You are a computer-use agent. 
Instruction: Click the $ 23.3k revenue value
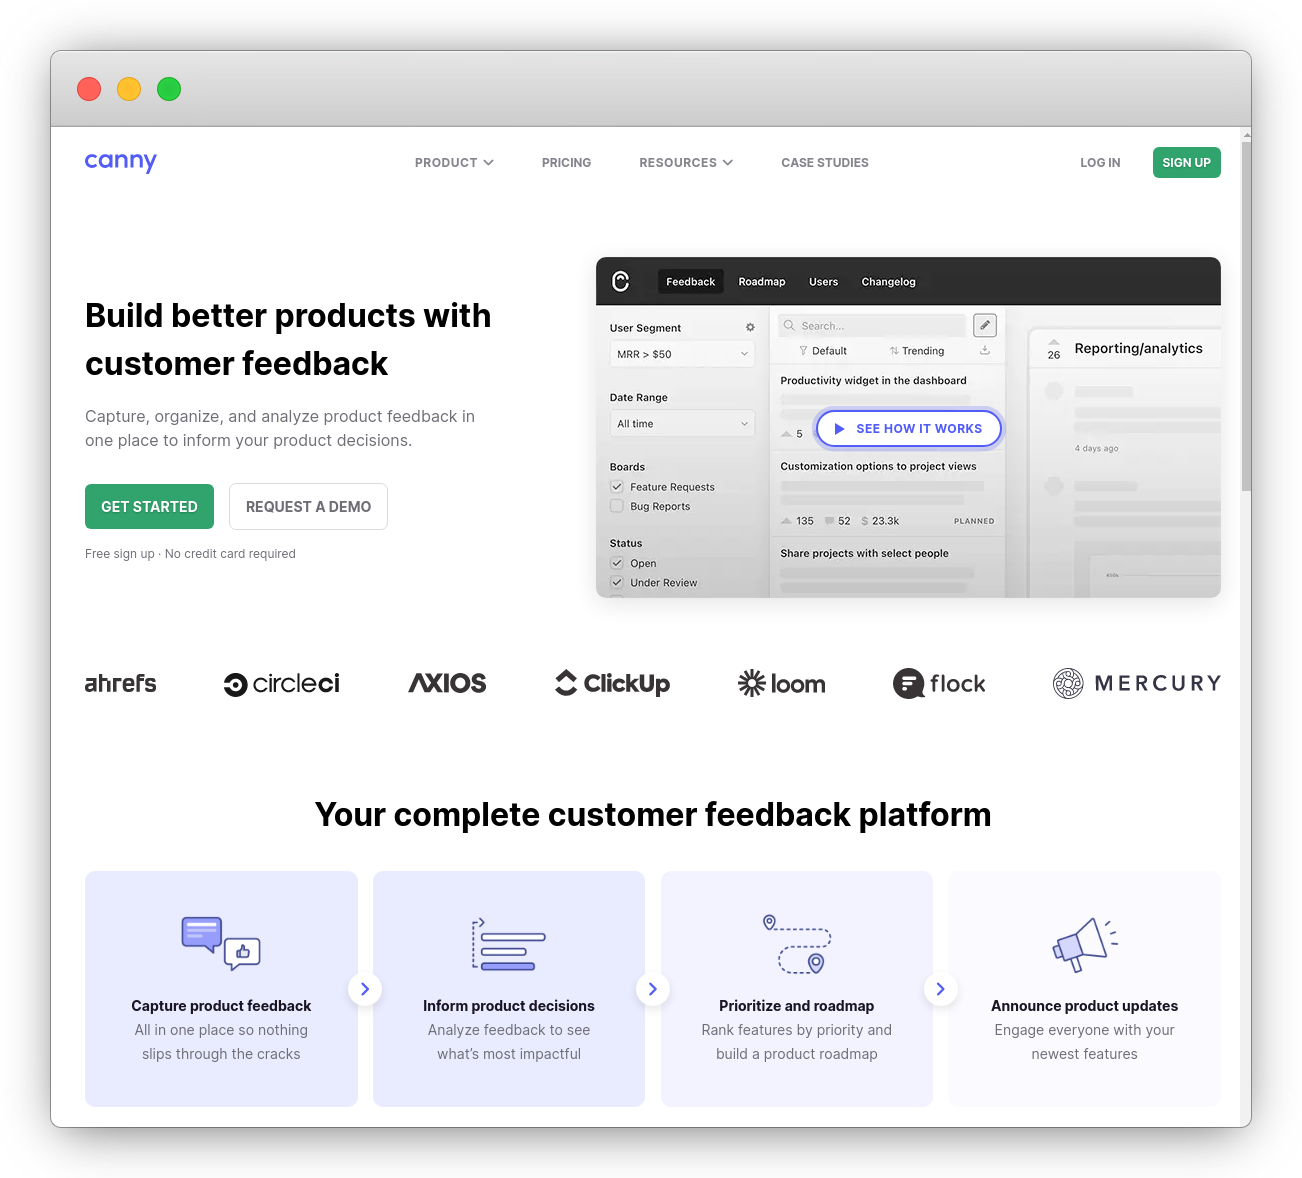[x=880, y=521]
